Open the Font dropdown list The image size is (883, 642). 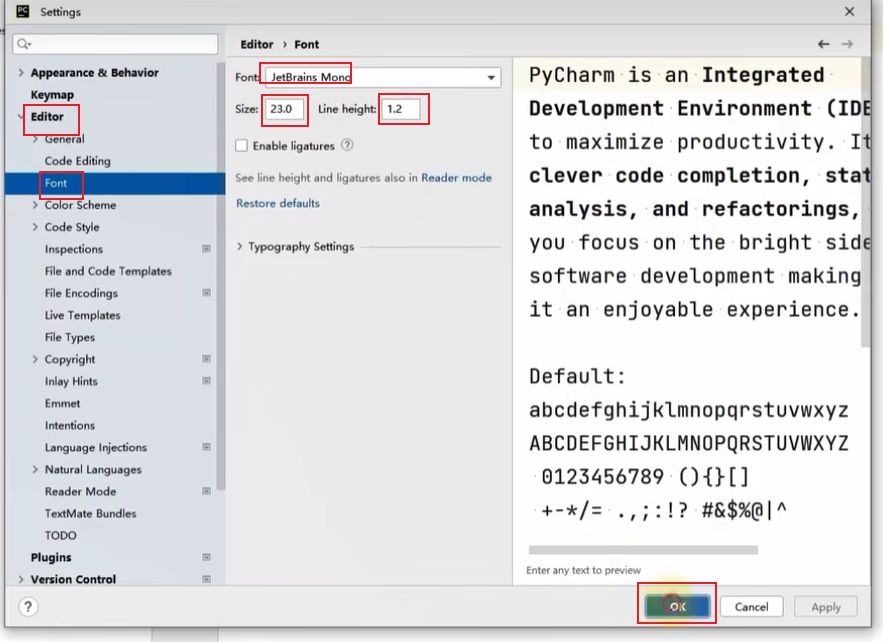coord(491,78)
